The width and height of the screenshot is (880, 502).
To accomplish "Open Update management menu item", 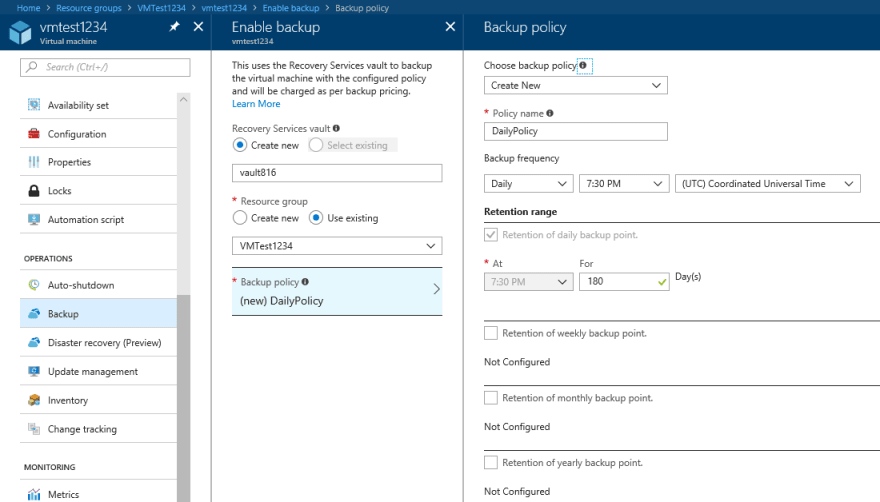I will 98,371.
